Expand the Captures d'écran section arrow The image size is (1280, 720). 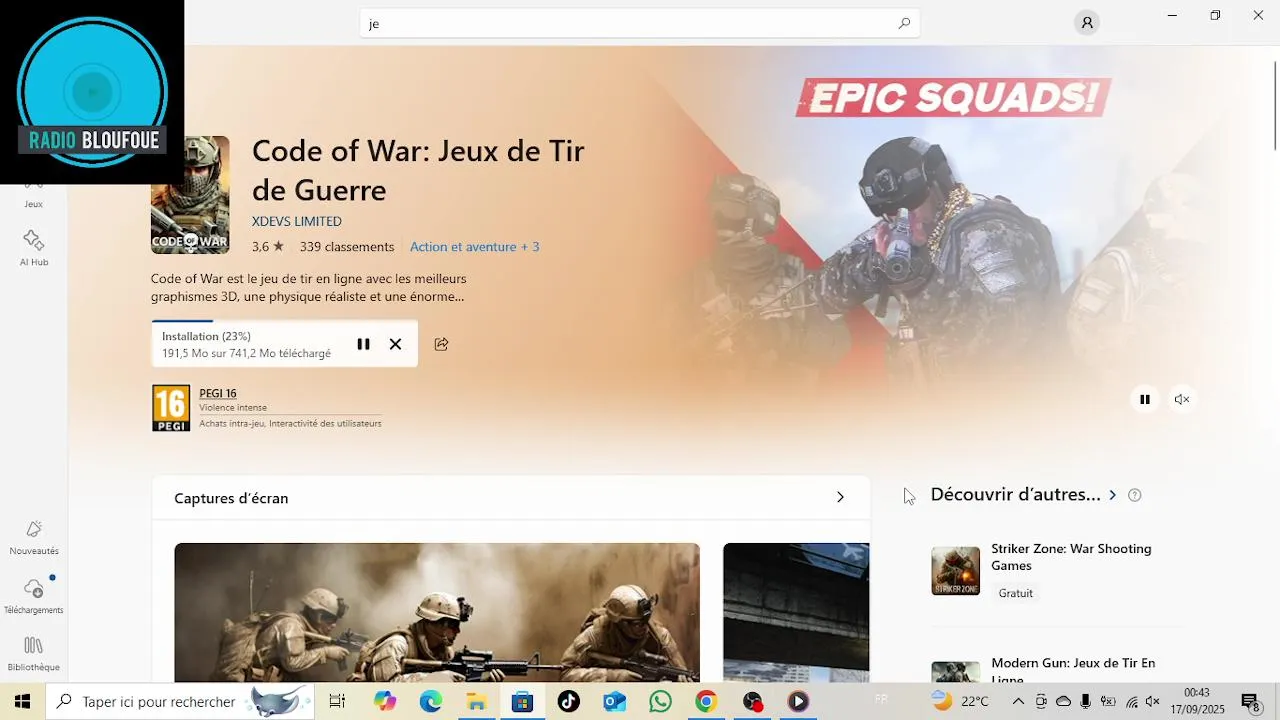(x=840, y=497)
